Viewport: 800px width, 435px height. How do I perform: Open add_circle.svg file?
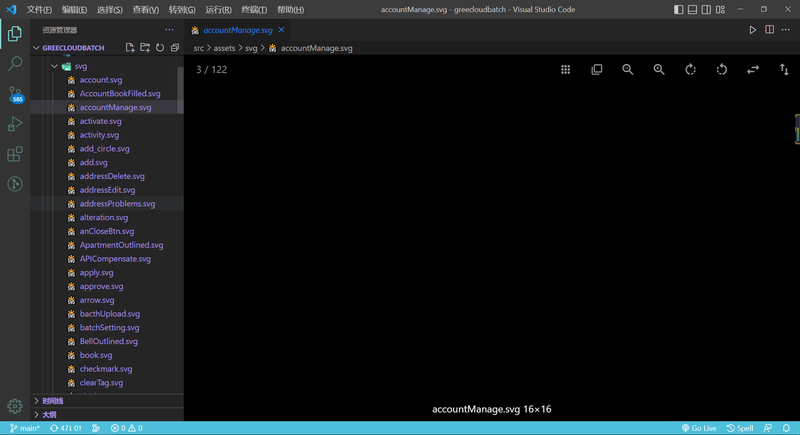tap(104, 148)
